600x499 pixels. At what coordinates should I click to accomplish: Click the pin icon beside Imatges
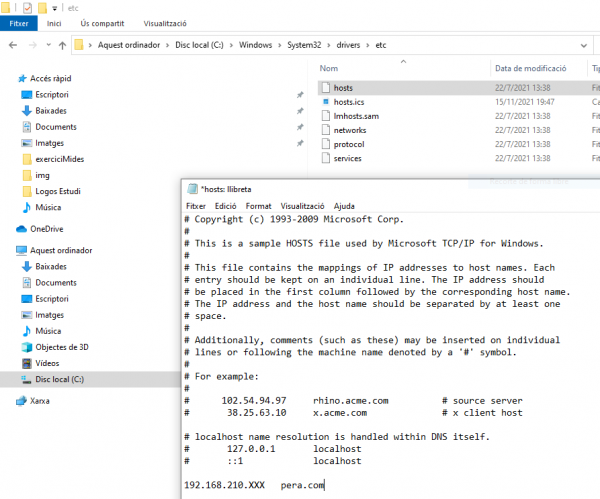[x=300, y=143]
